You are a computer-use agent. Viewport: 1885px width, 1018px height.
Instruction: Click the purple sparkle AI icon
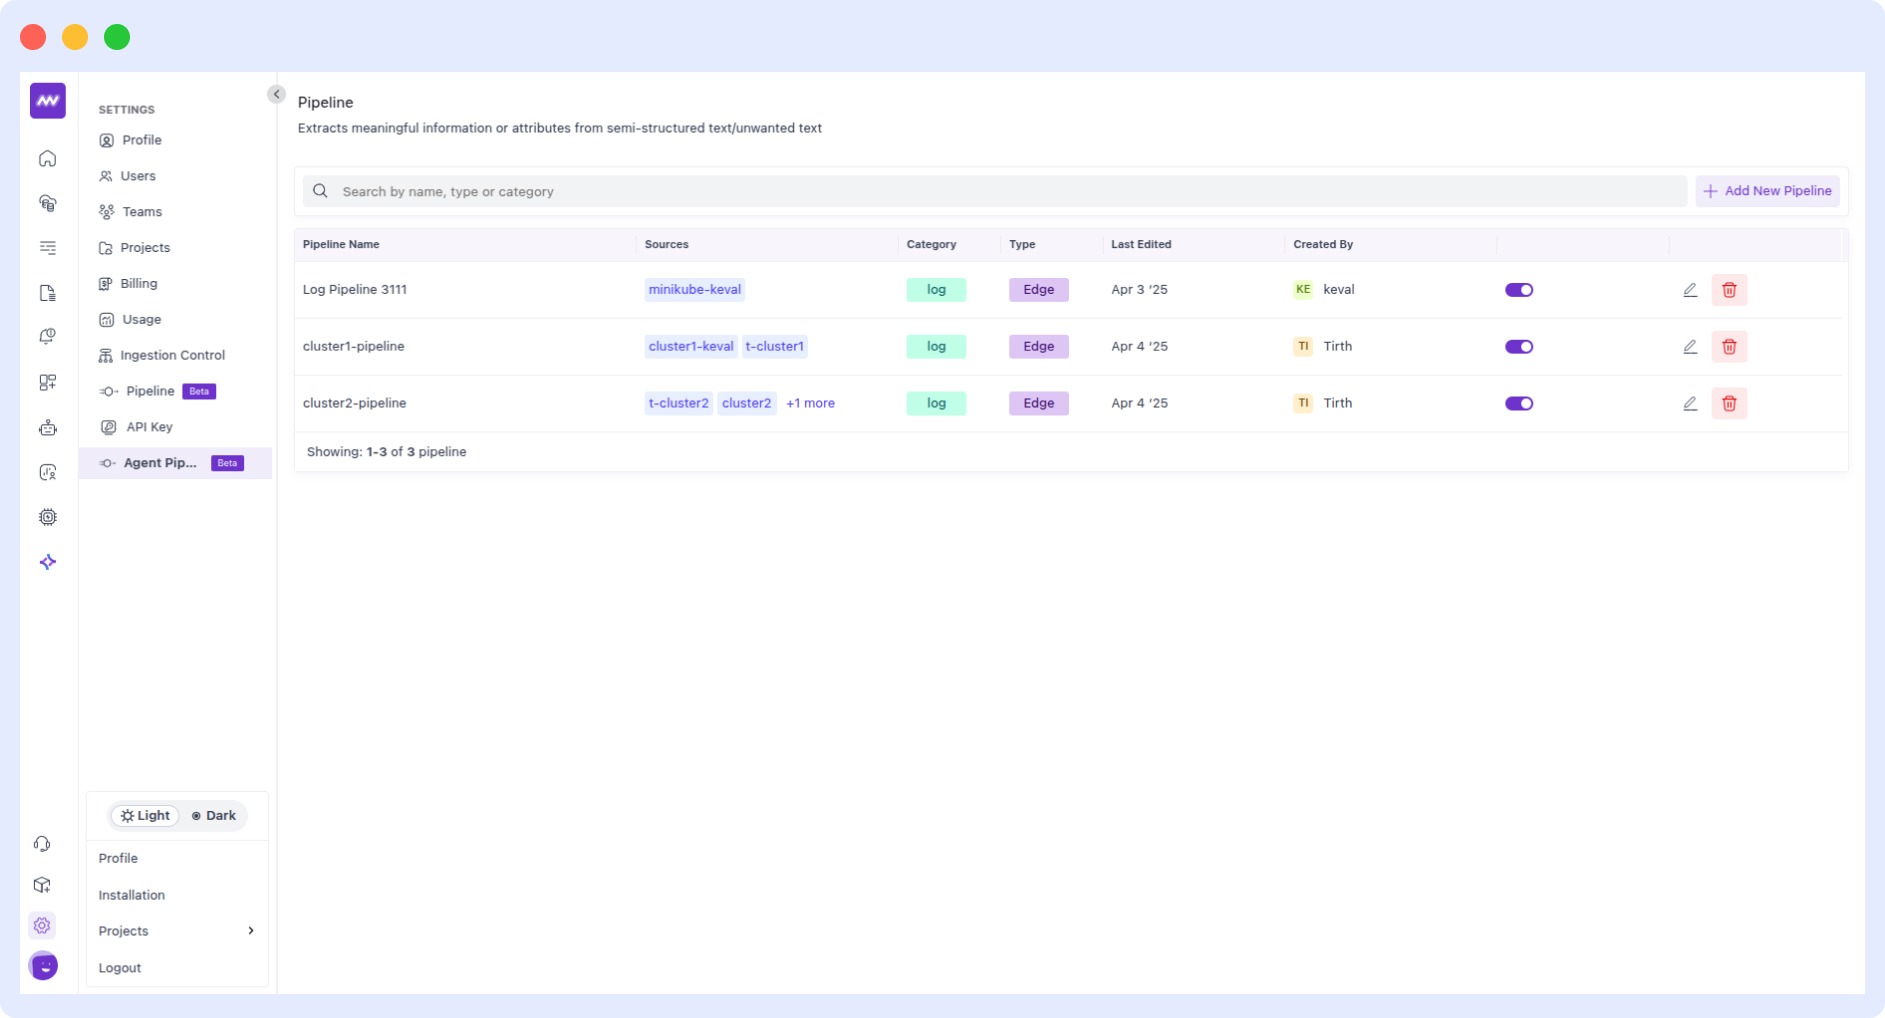tap(47, 562)
